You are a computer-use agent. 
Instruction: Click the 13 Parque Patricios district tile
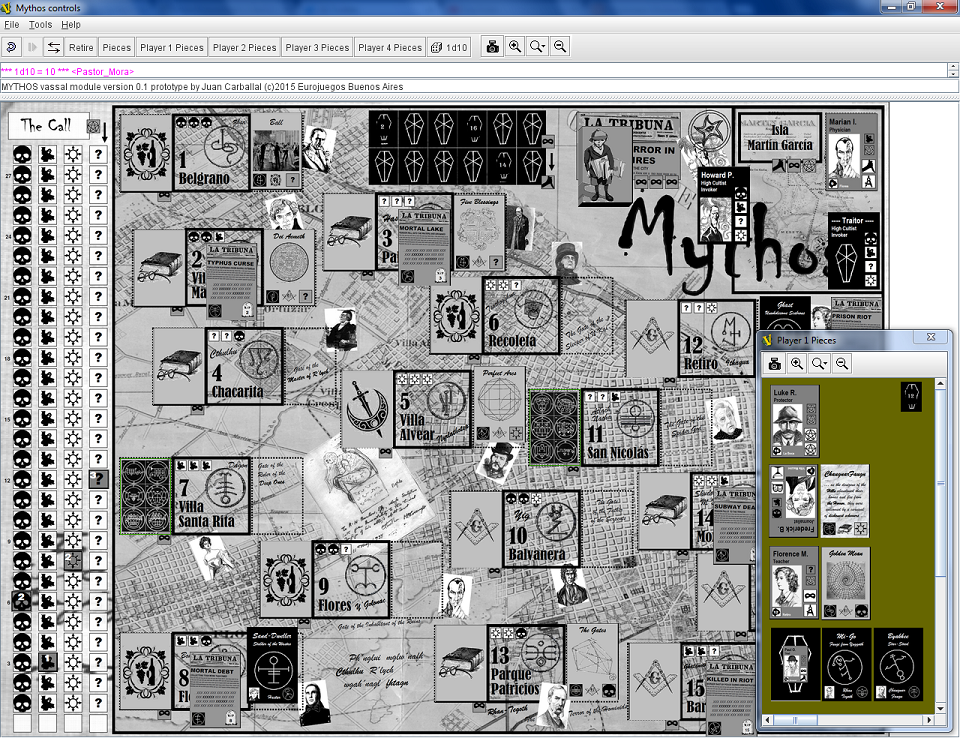coord(525,662)
